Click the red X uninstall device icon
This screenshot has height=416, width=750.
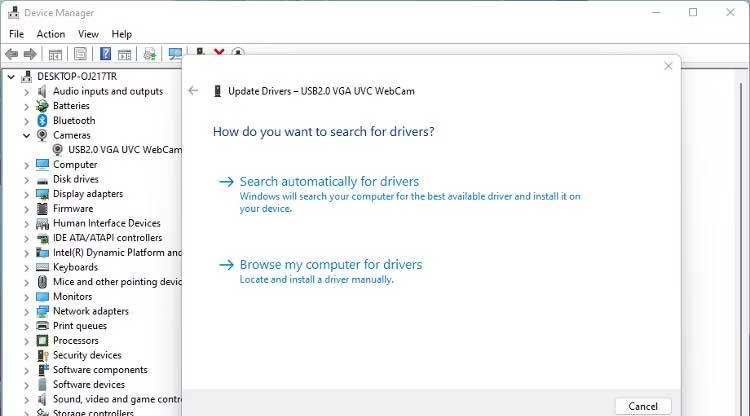point(219,51)
